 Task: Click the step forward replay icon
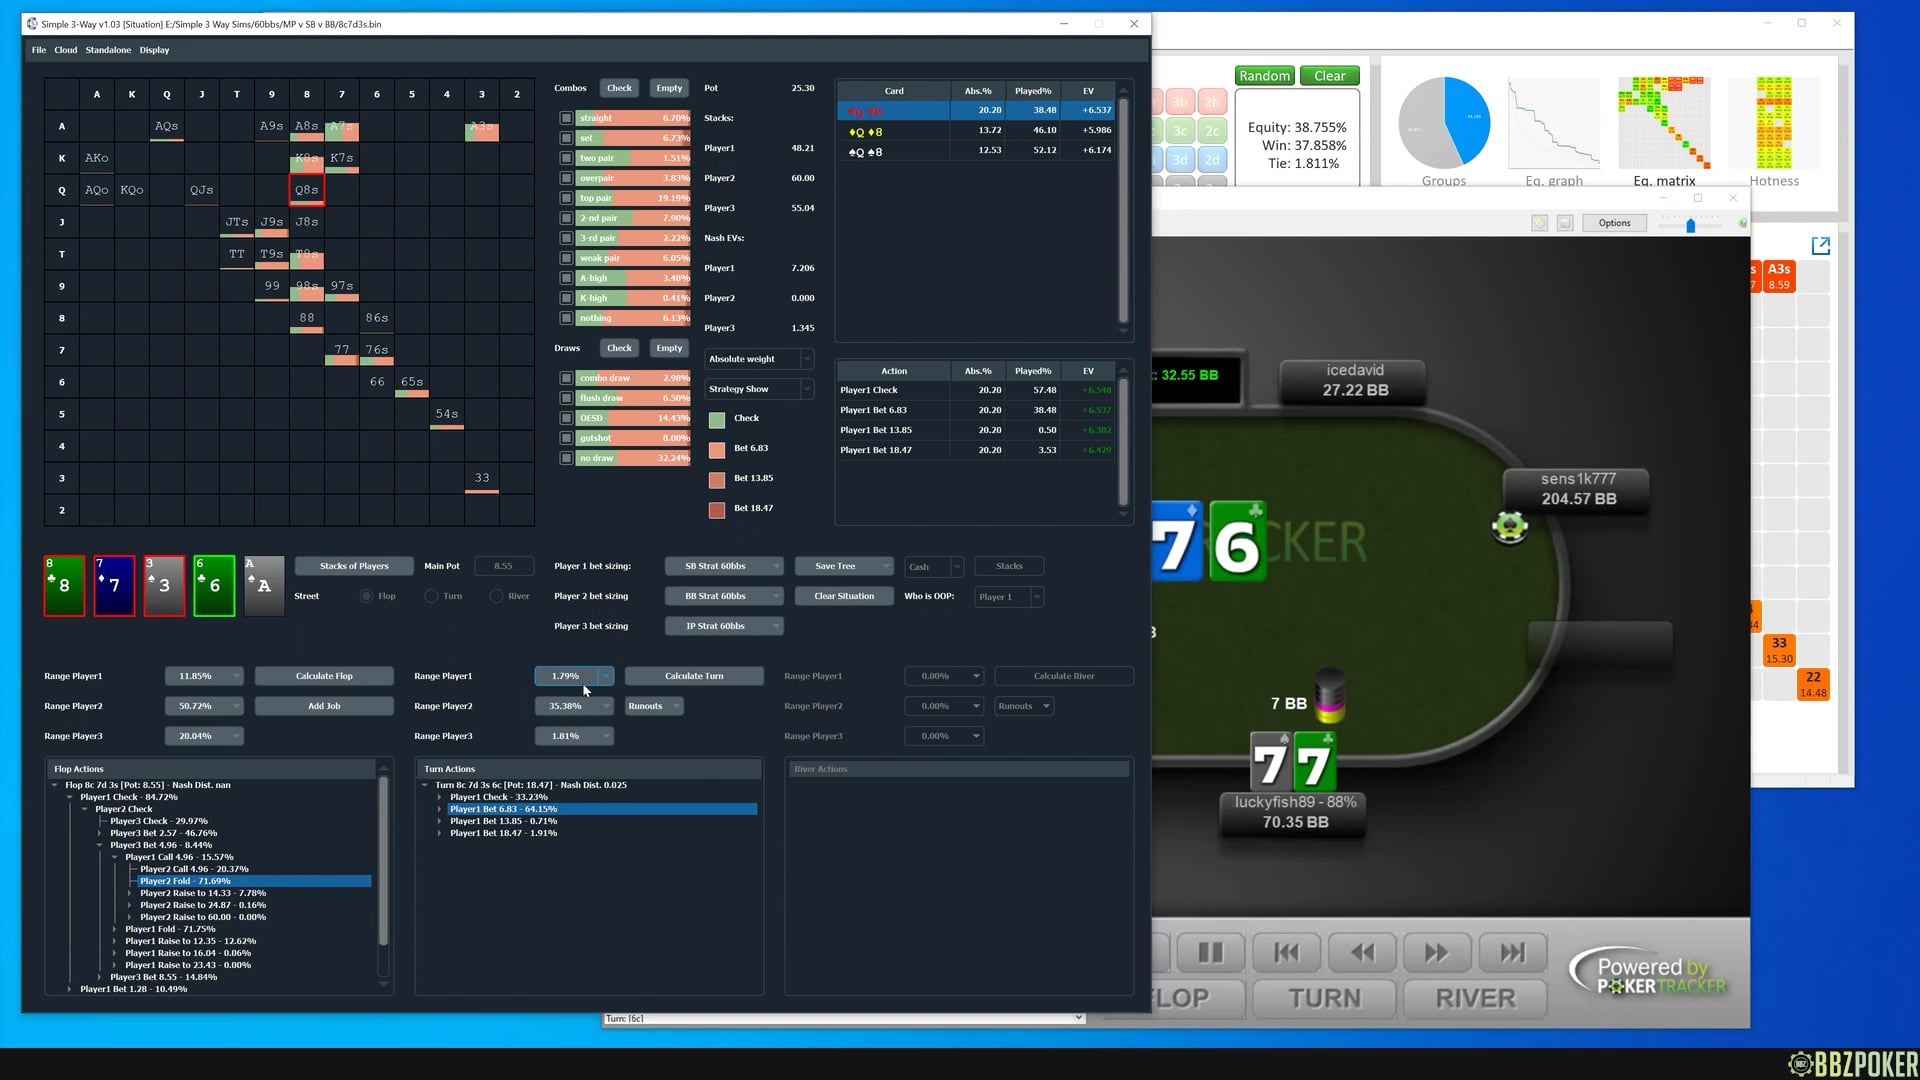point(1436,953)
